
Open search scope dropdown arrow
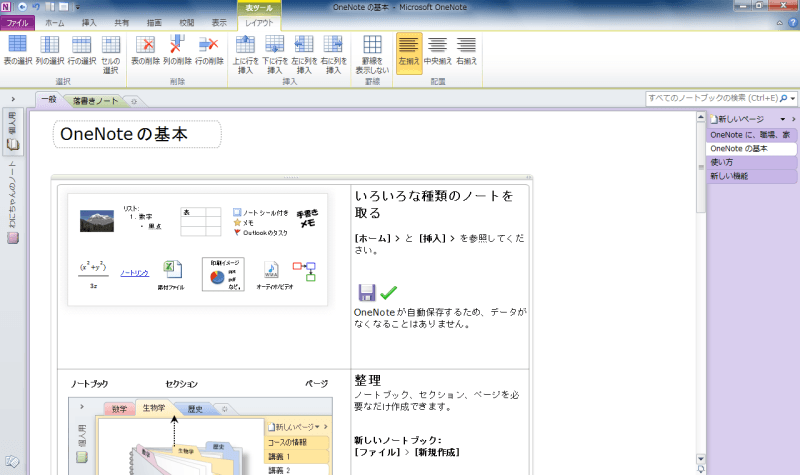pos(792,98)
